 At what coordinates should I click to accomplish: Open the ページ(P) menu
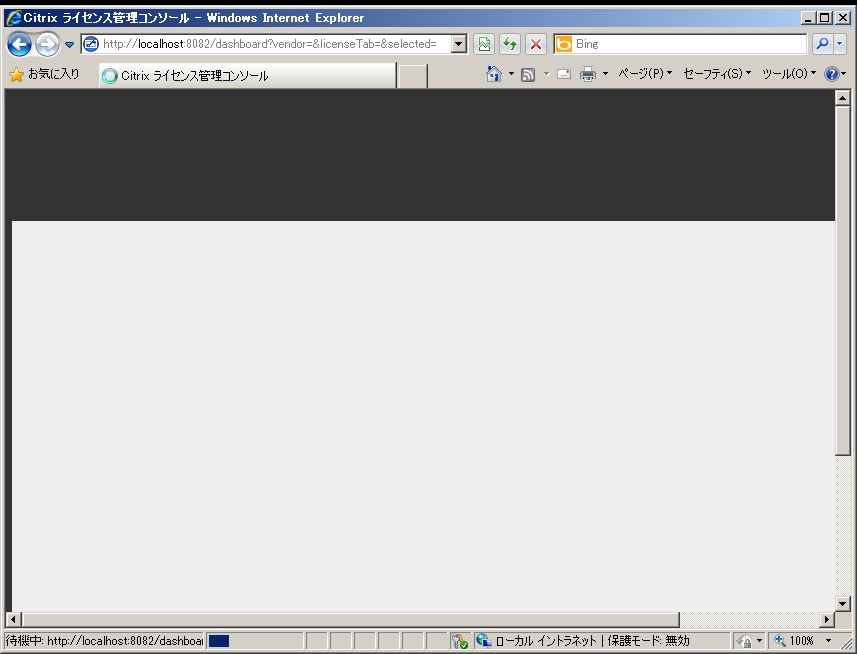point(645,75)
